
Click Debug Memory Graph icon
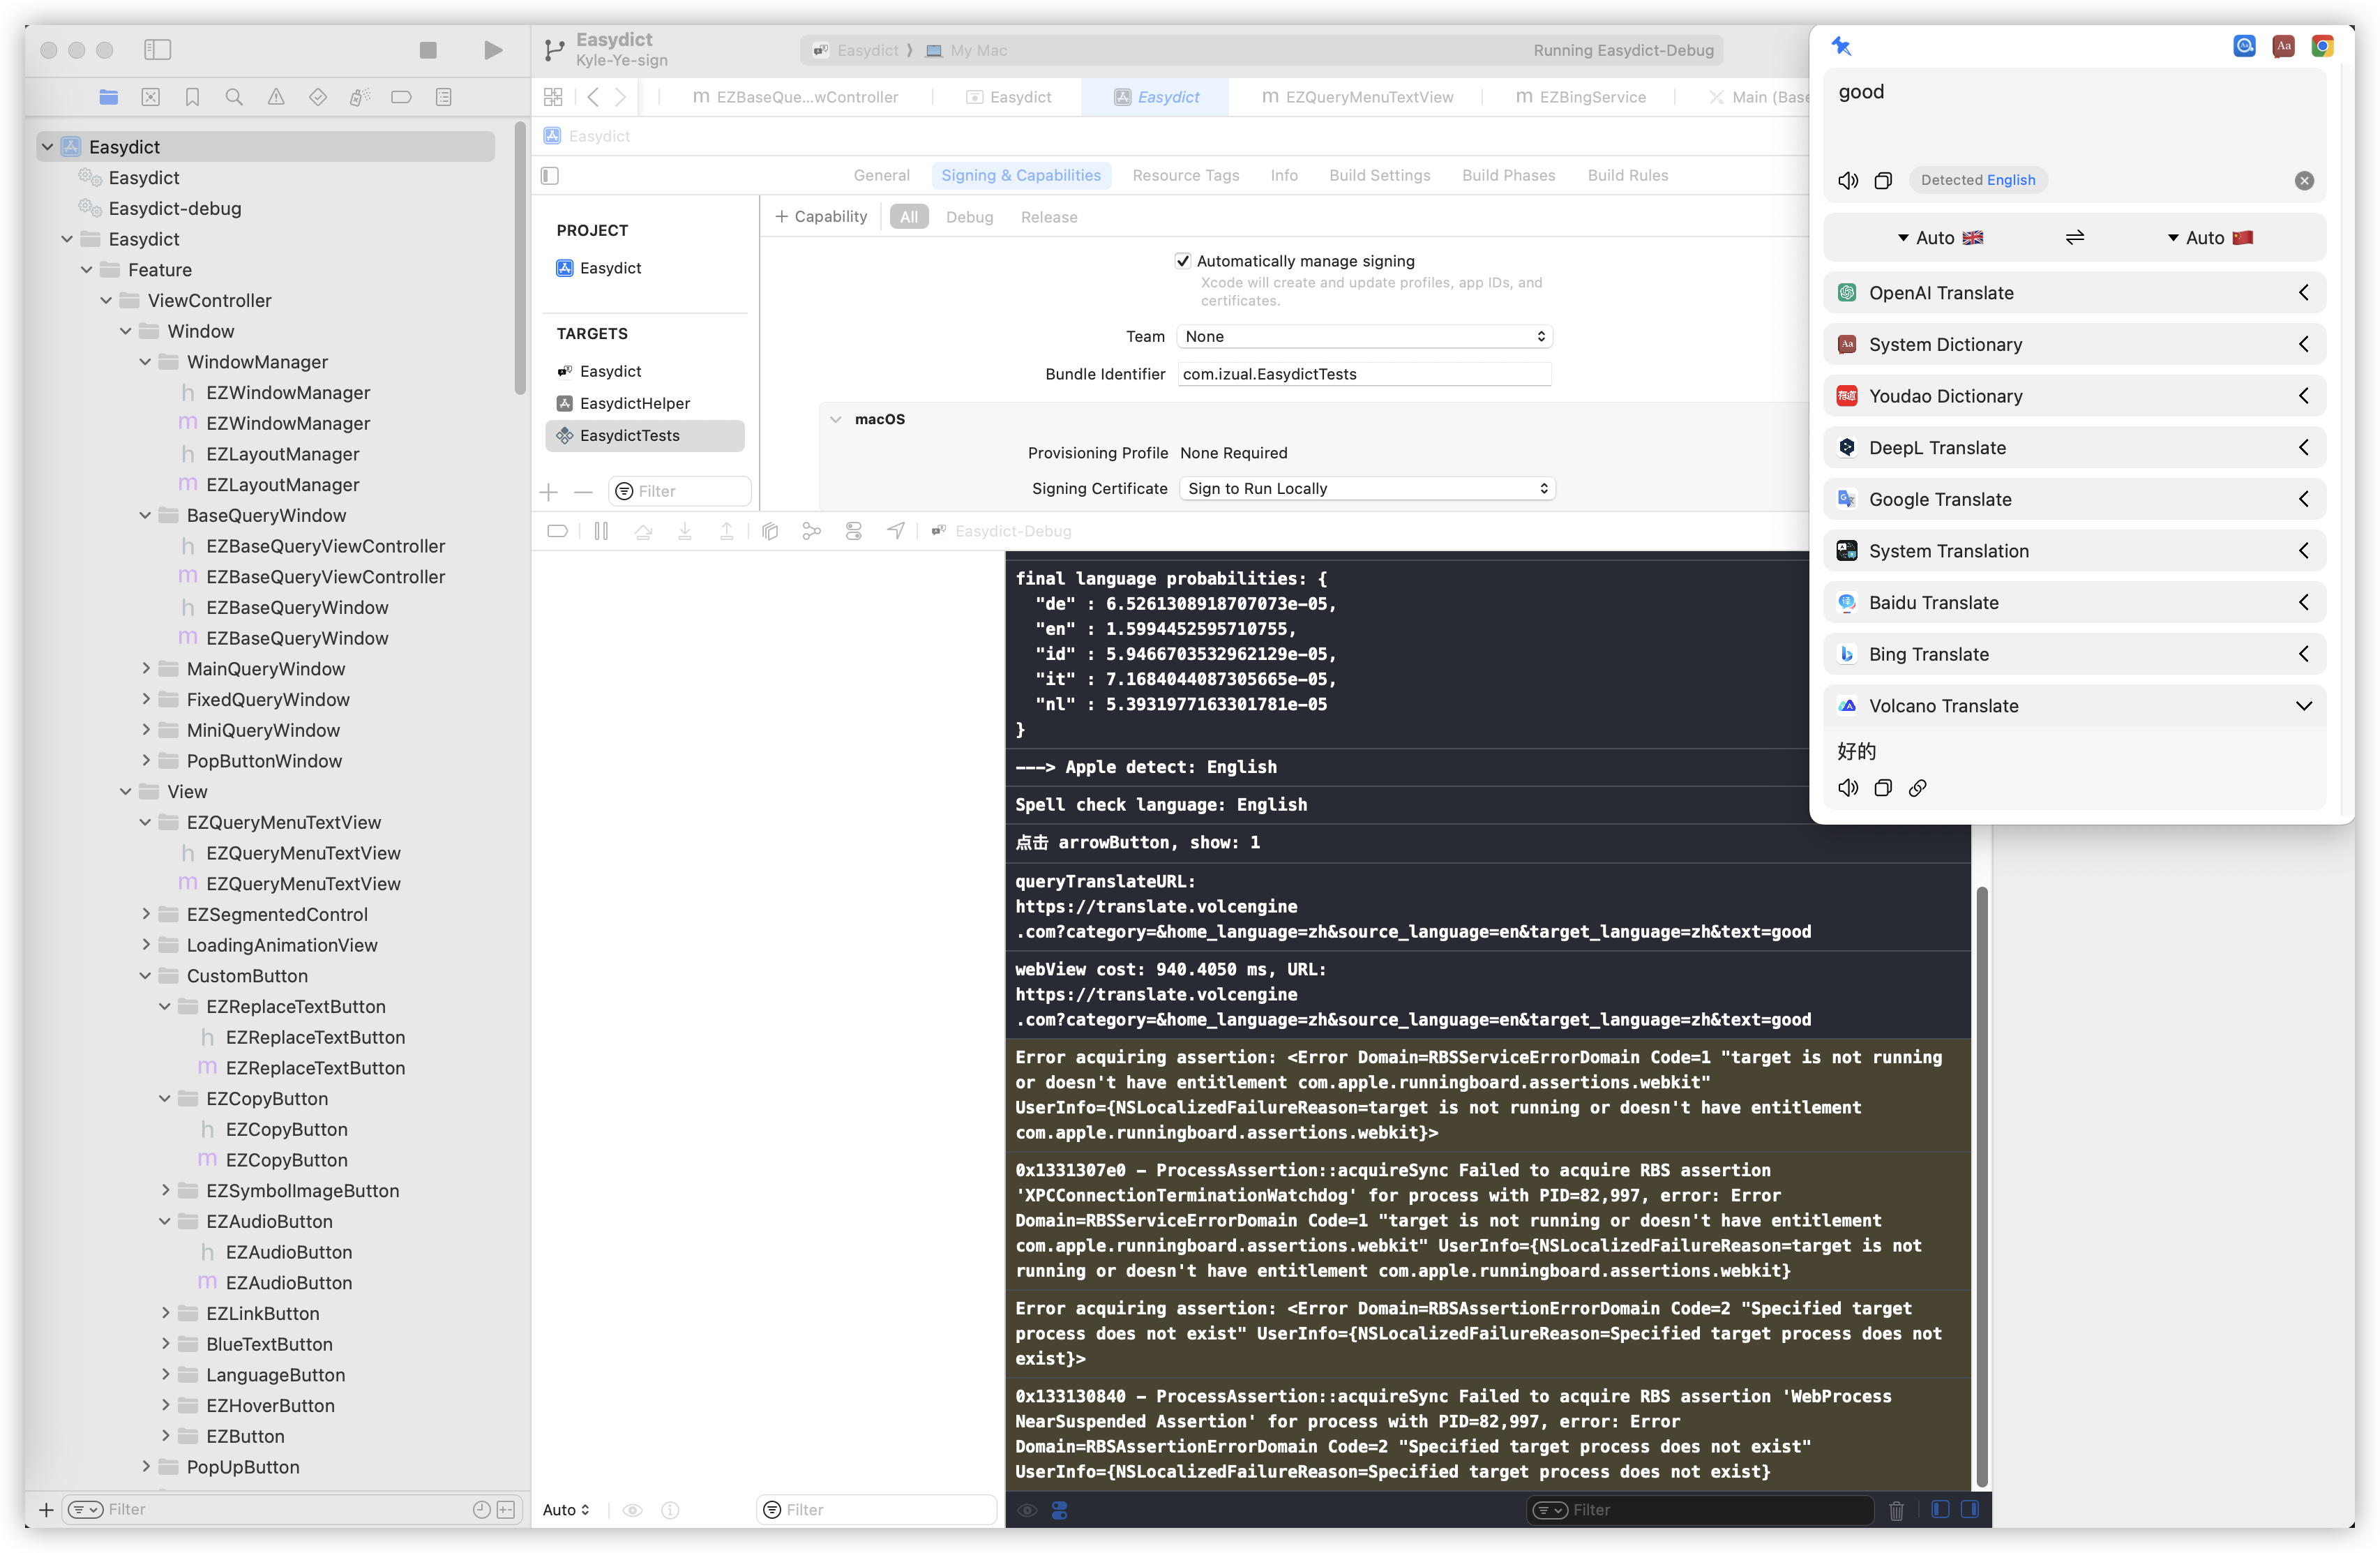pos(811,531)
